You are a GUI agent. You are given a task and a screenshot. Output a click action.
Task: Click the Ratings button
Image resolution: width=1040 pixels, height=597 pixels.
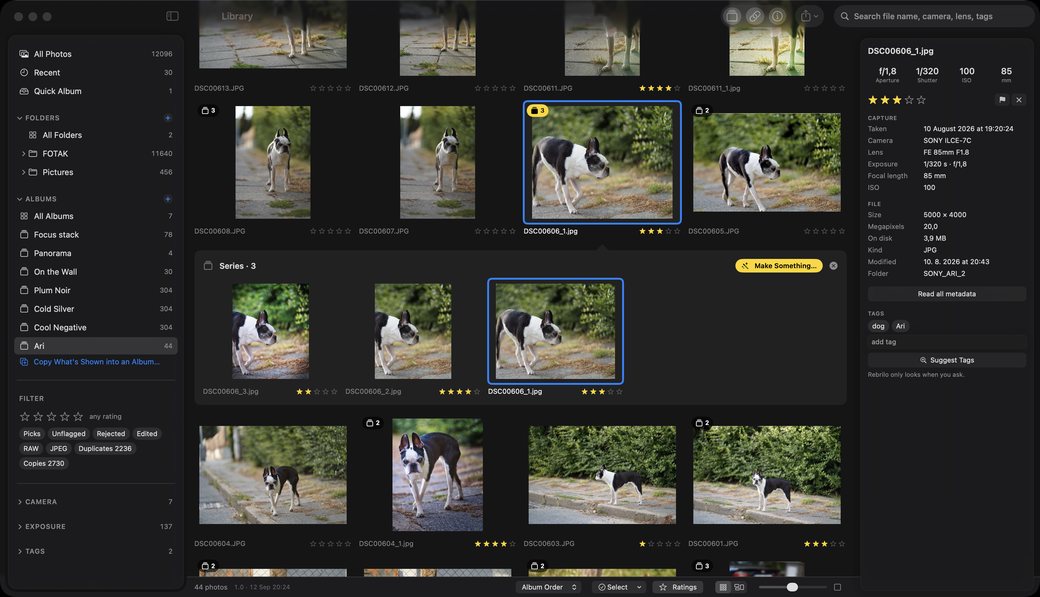[678, 587]
